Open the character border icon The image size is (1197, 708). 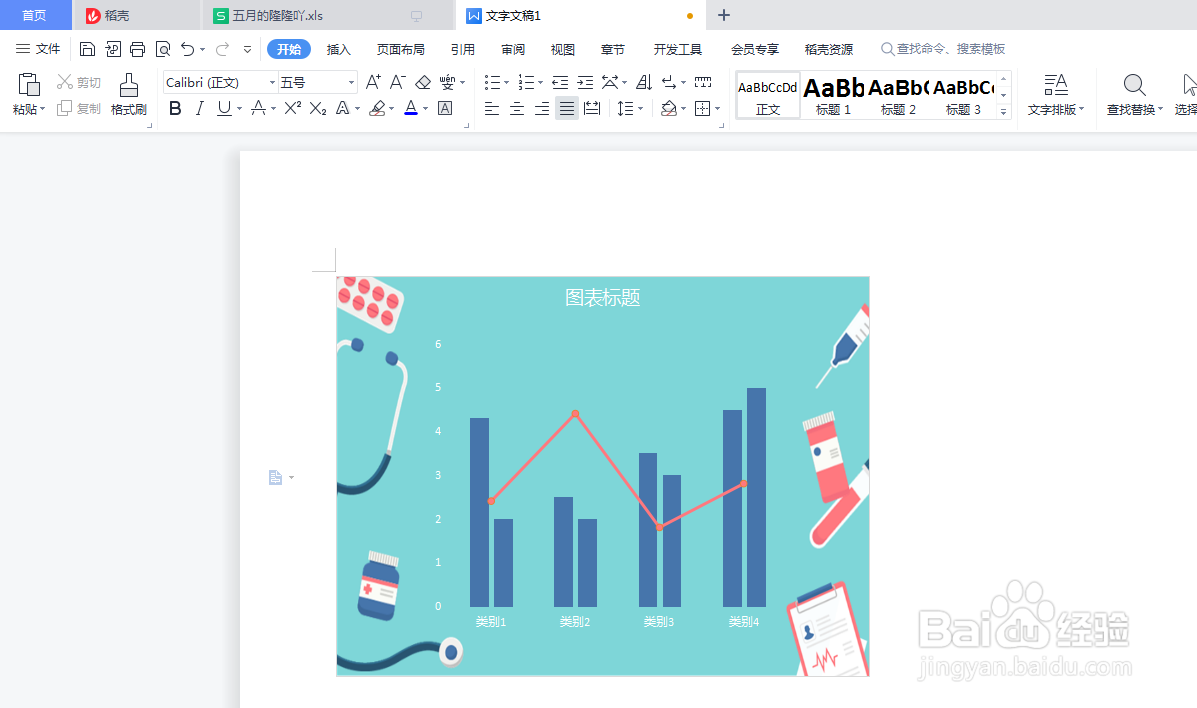point(443,108)
